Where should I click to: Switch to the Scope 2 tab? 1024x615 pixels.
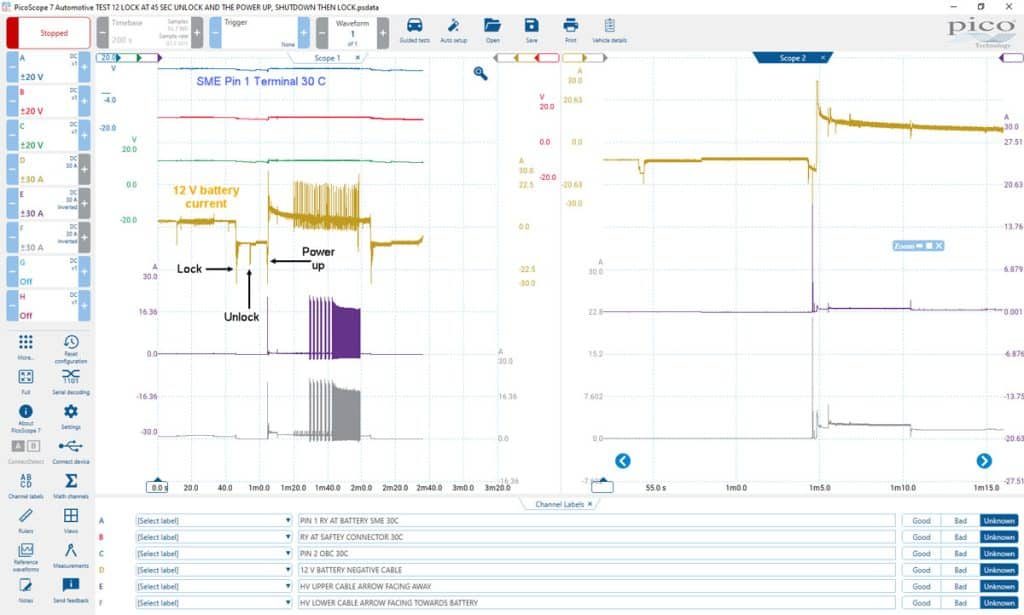coord(792,58)
